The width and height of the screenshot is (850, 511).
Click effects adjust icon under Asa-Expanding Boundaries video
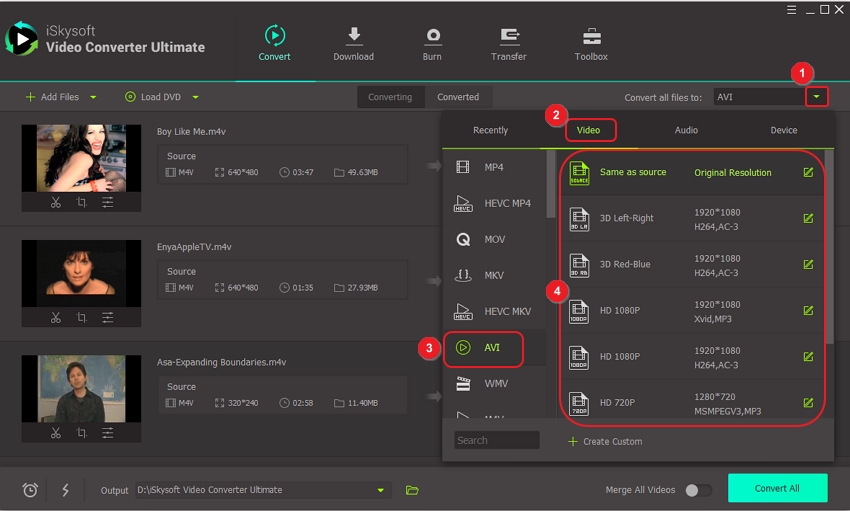click(107, 433)
